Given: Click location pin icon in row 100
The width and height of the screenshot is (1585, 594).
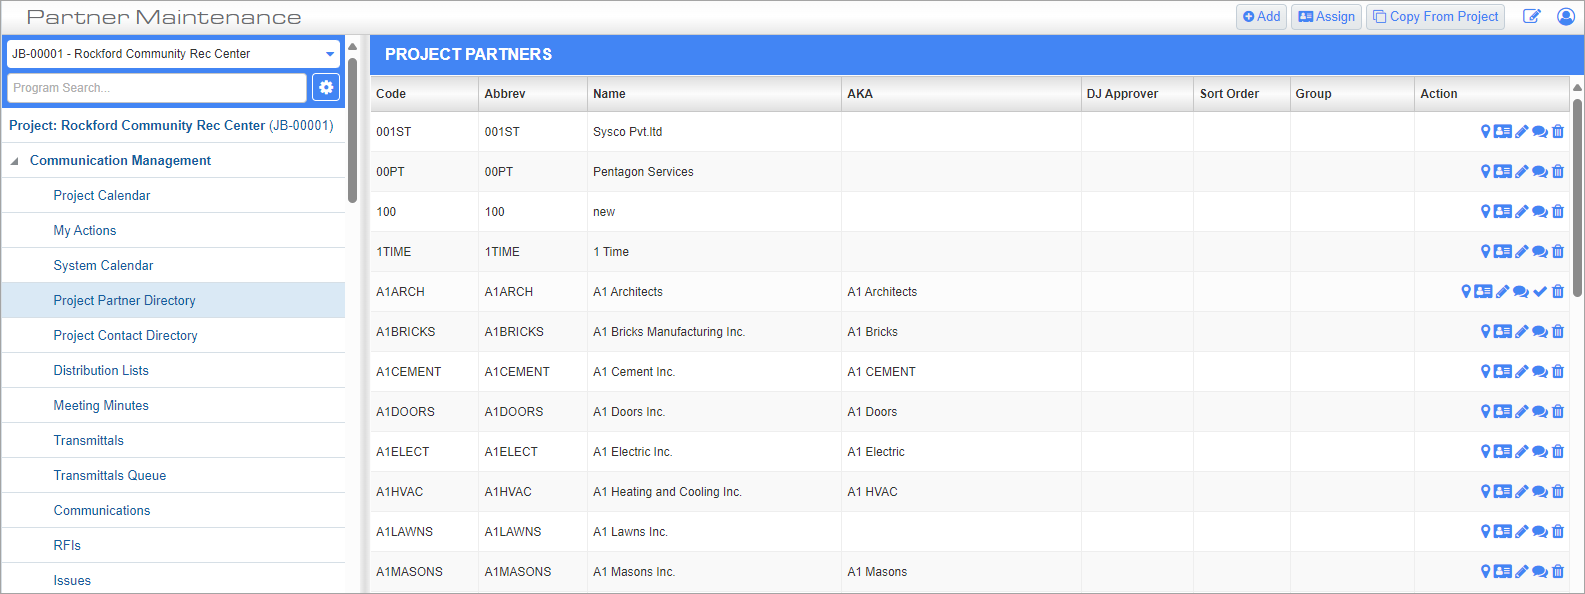Looking at the screenshot, I should tap(1485, 211).
